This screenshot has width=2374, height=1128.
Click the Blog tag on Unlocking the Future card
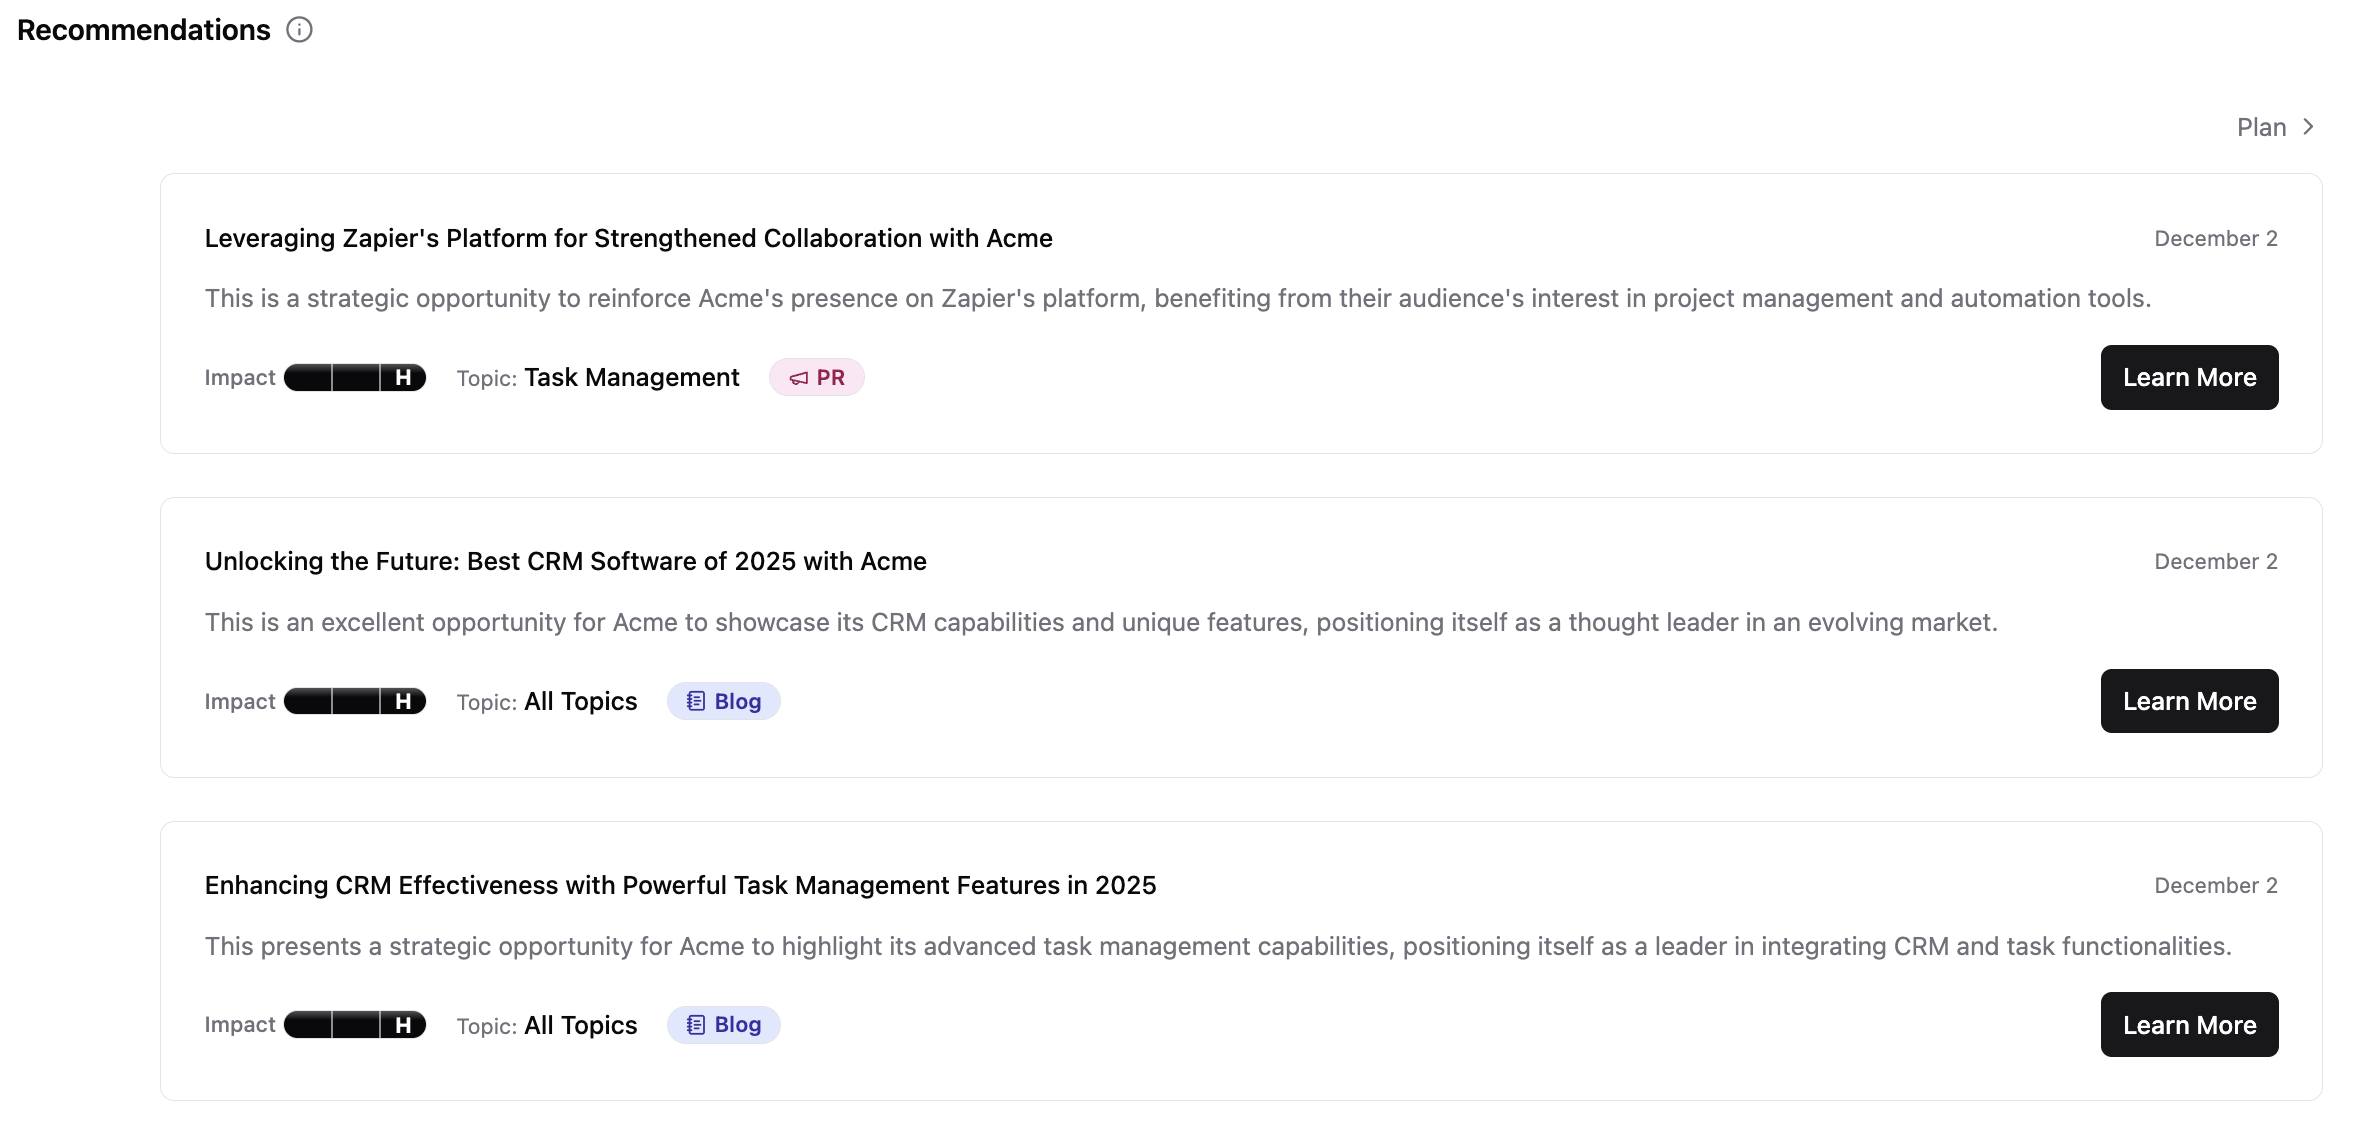point(723,702)
